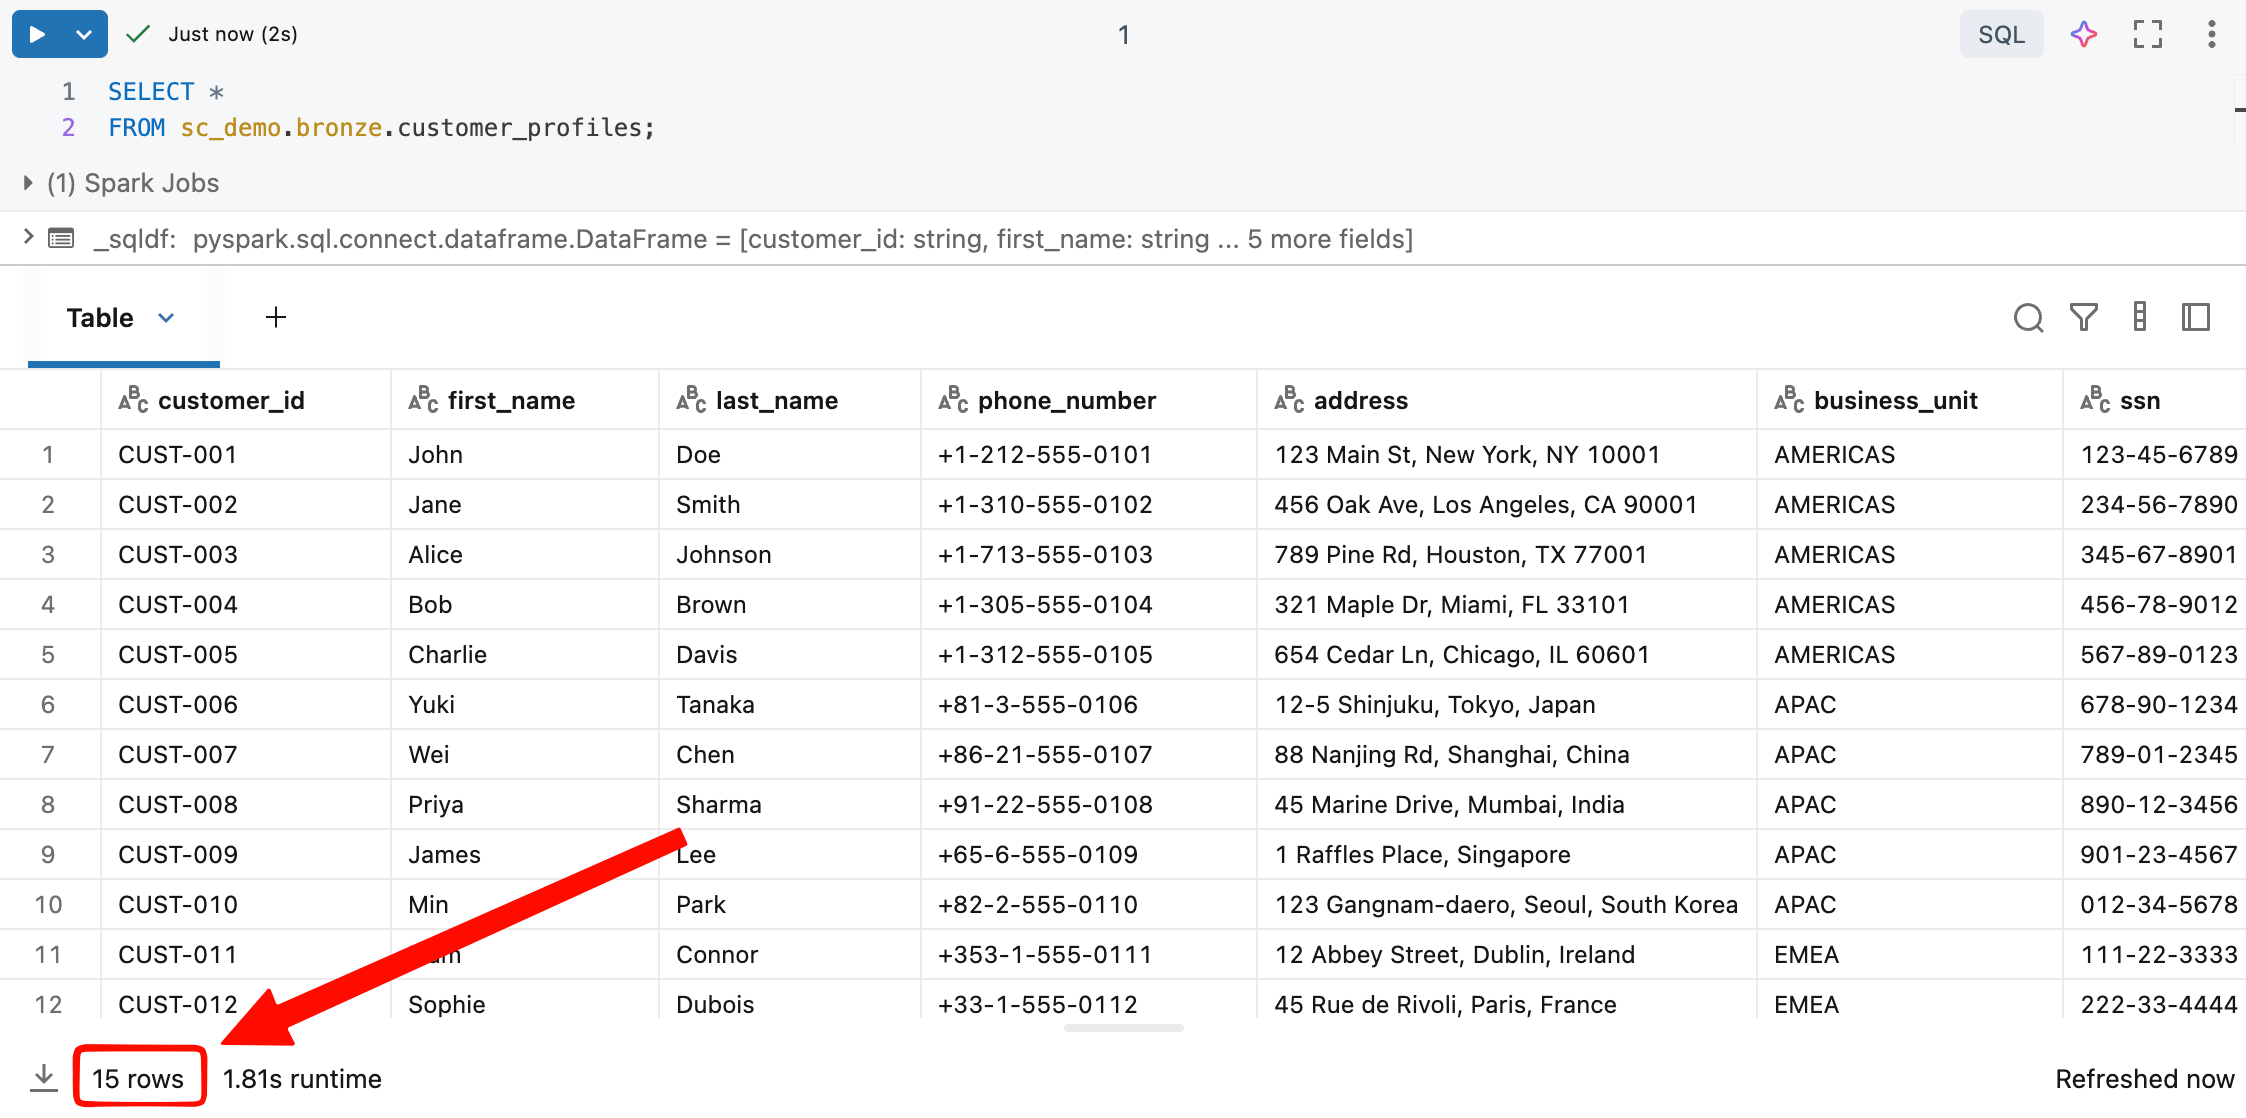Click the horizontal scrollbar under the table
Image resolution: width=2246 pixels, height=1118 pixels.
tap(1123, 1028)
